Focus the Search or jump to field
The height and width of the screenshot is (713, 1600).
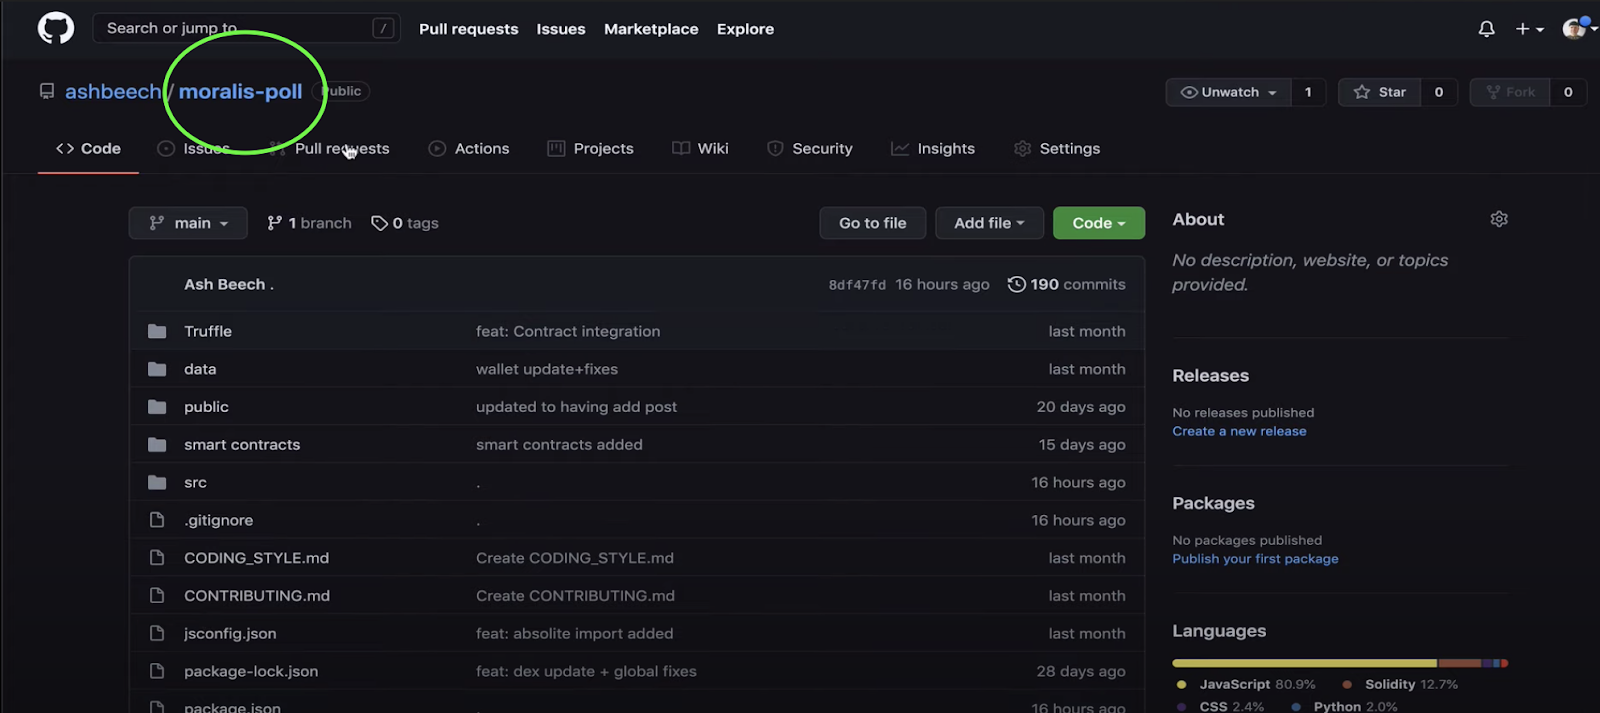click(x=246, y=28)
